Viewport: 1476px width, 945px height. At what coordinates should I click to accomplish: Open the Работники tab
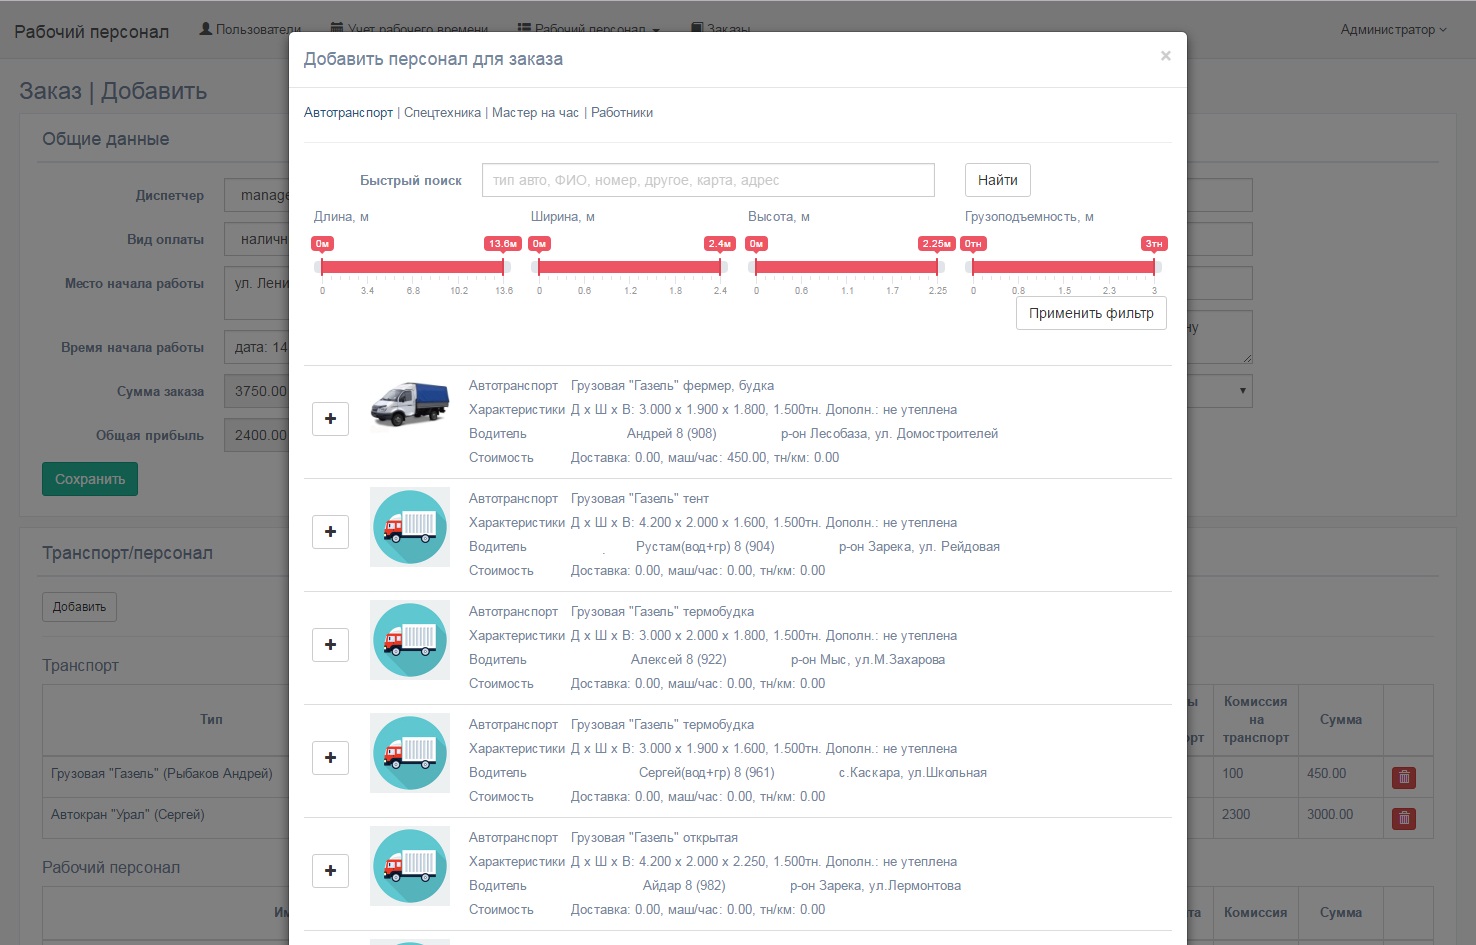(622, 113)
